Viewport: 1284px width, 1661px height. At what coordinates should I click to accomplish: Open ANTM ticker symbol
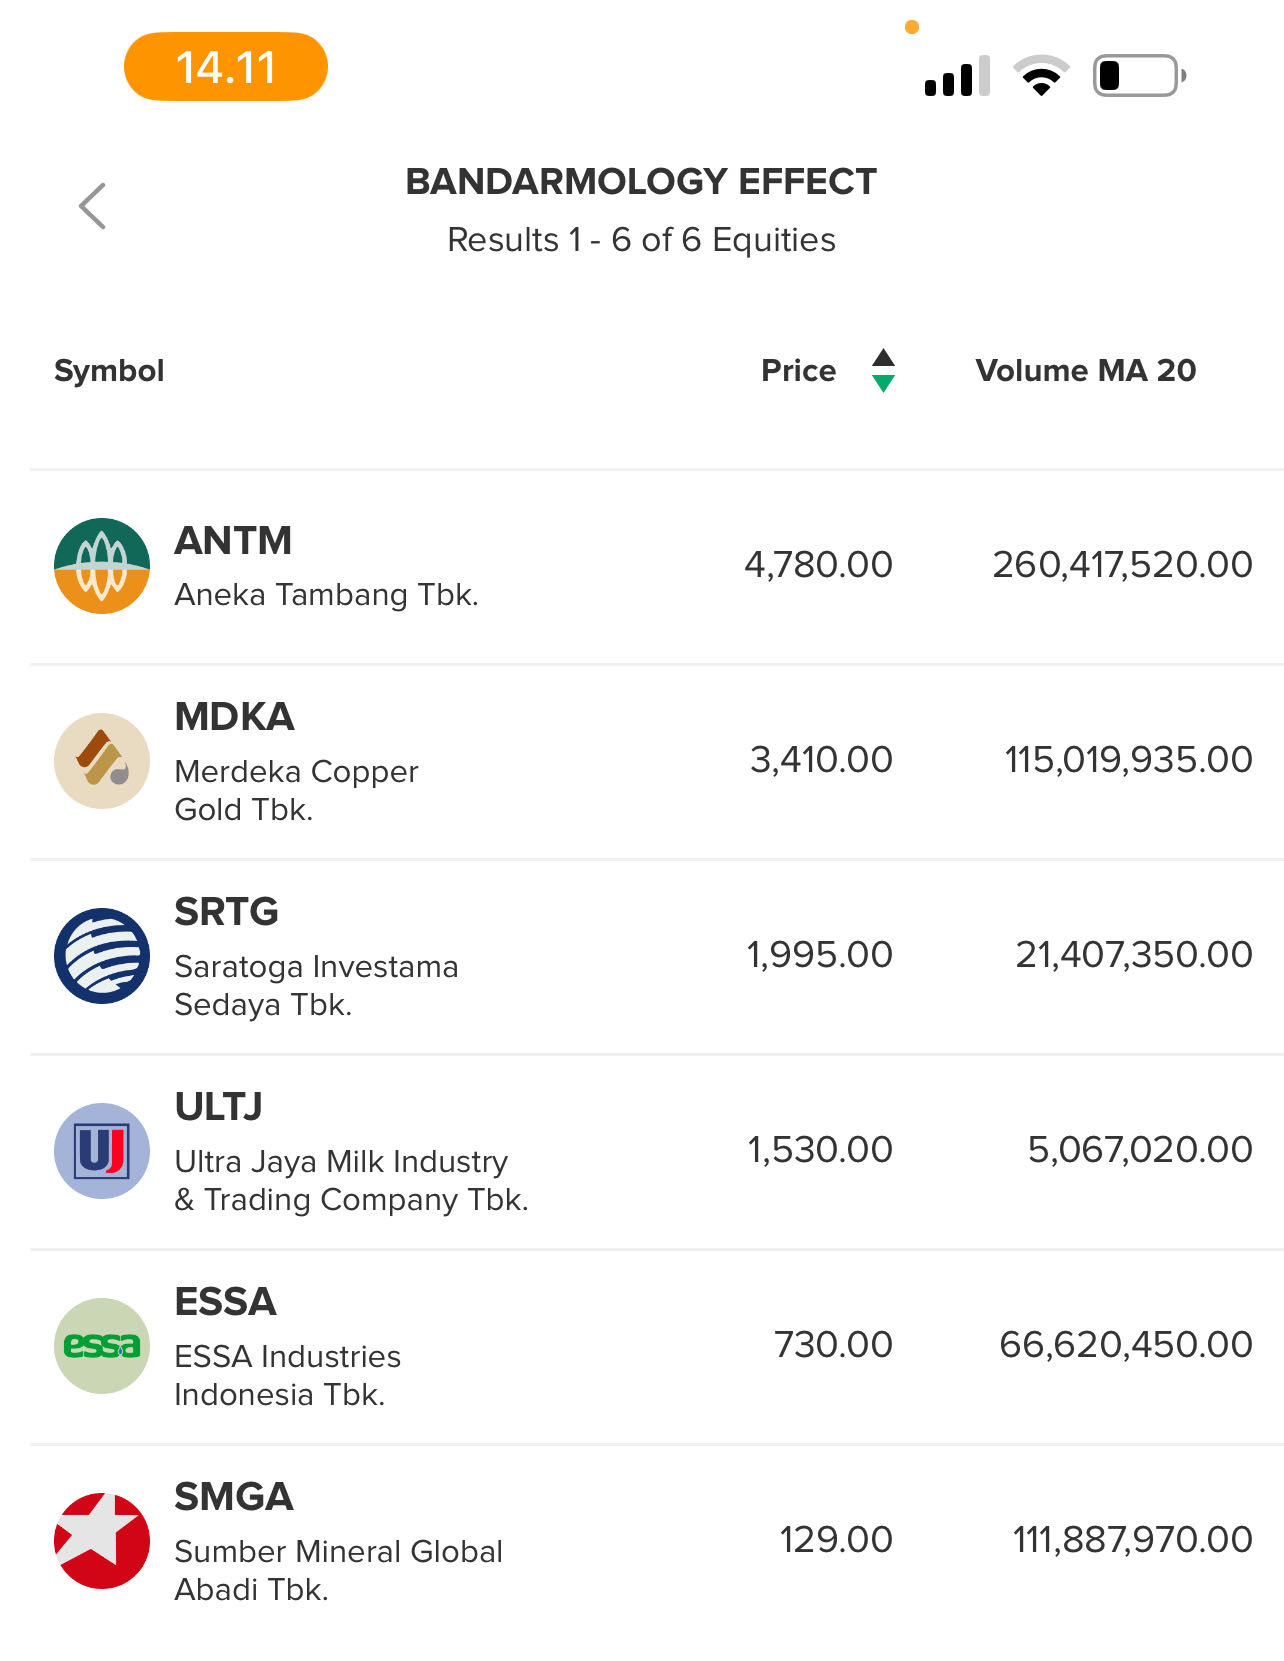(x=233, y=541)
